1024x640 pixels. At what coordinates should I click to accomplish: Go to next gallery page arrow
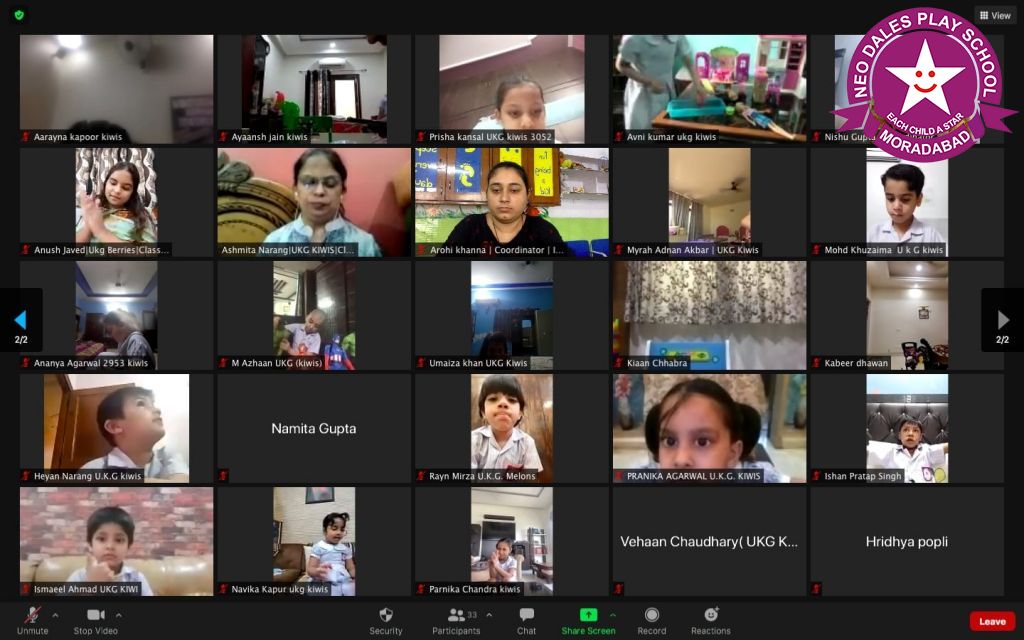(x=1002, y=320)
